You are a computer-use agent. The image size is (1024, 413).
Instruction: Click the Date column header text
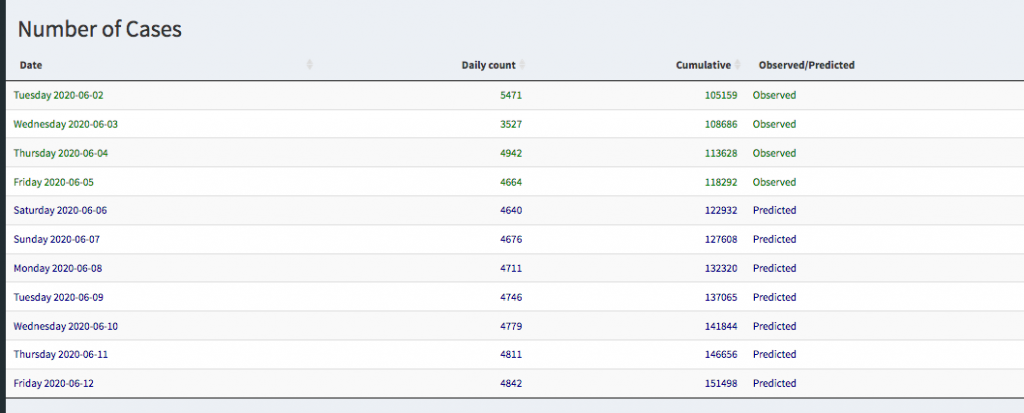pos(31,65)
